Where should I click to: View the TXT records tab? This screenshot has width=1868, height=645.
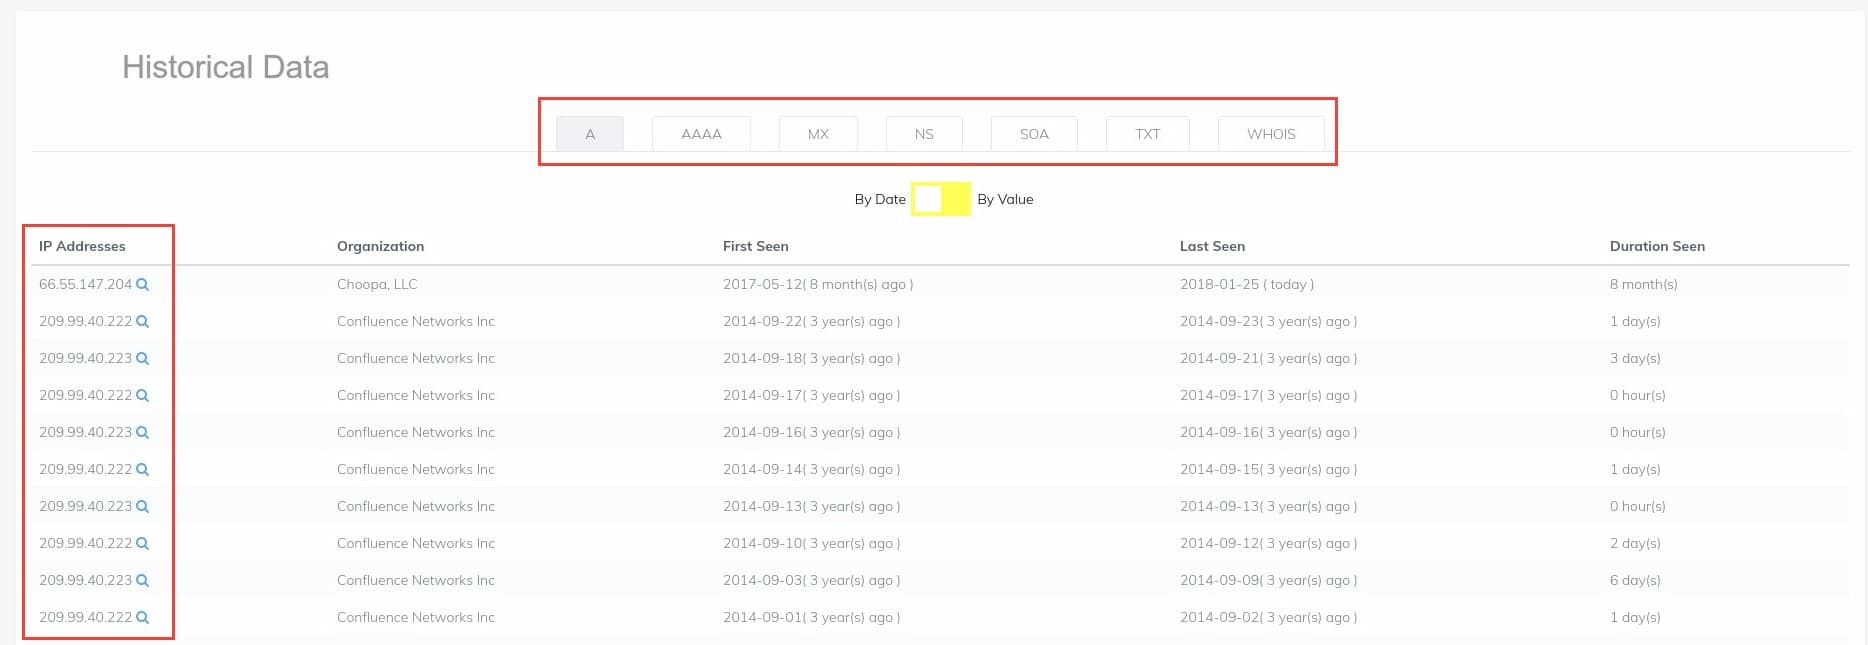pos(1148,134)
